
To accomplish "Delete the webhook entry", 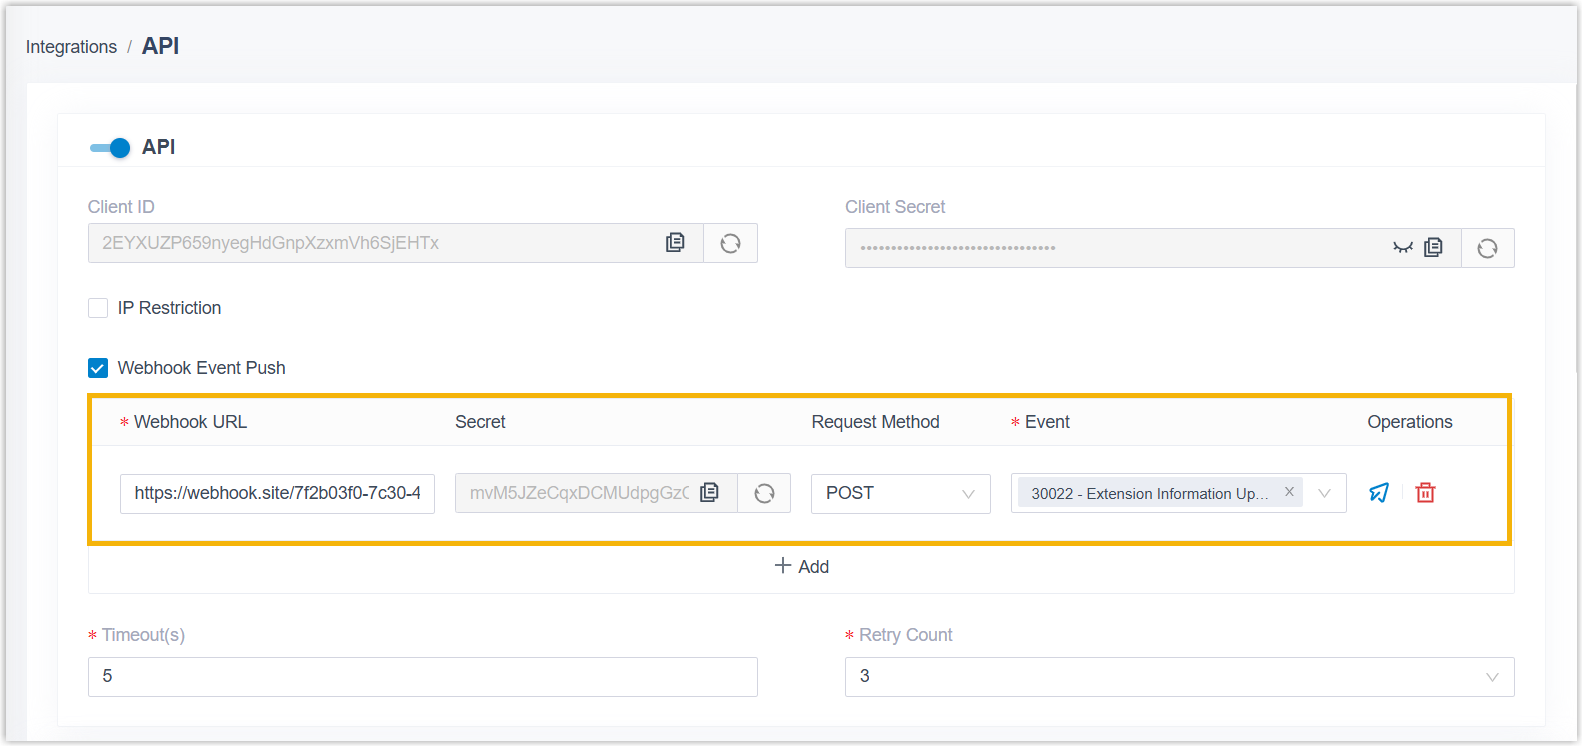I will coord(1425,493).
